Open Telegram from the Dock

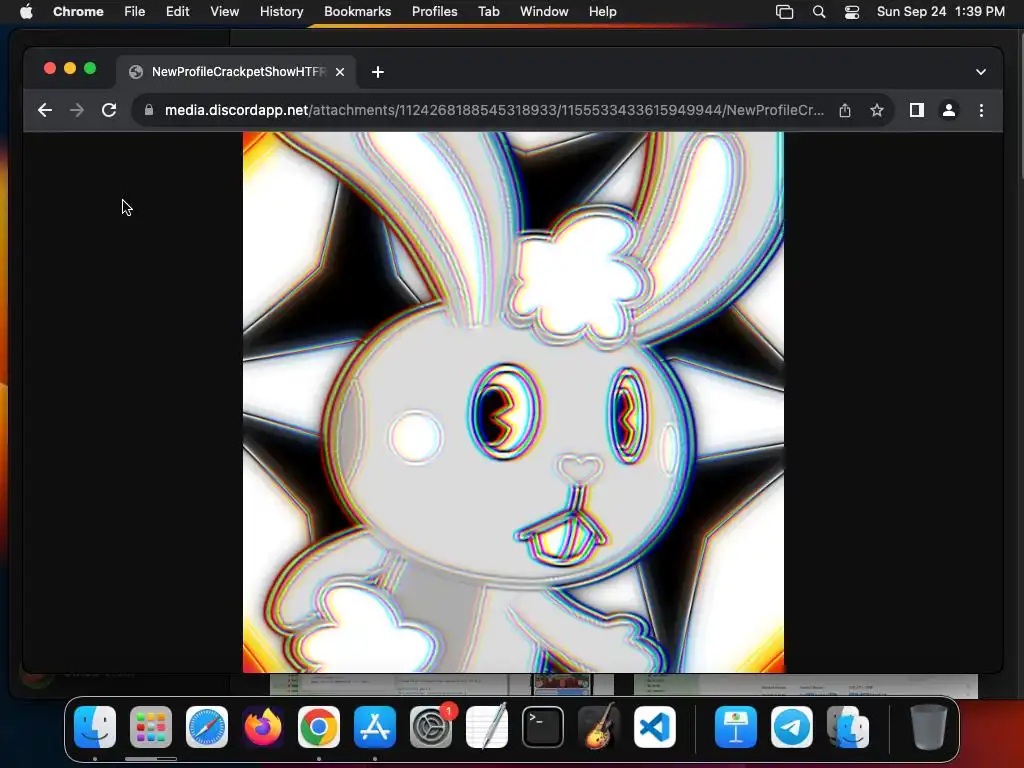(x=792, y=727)
